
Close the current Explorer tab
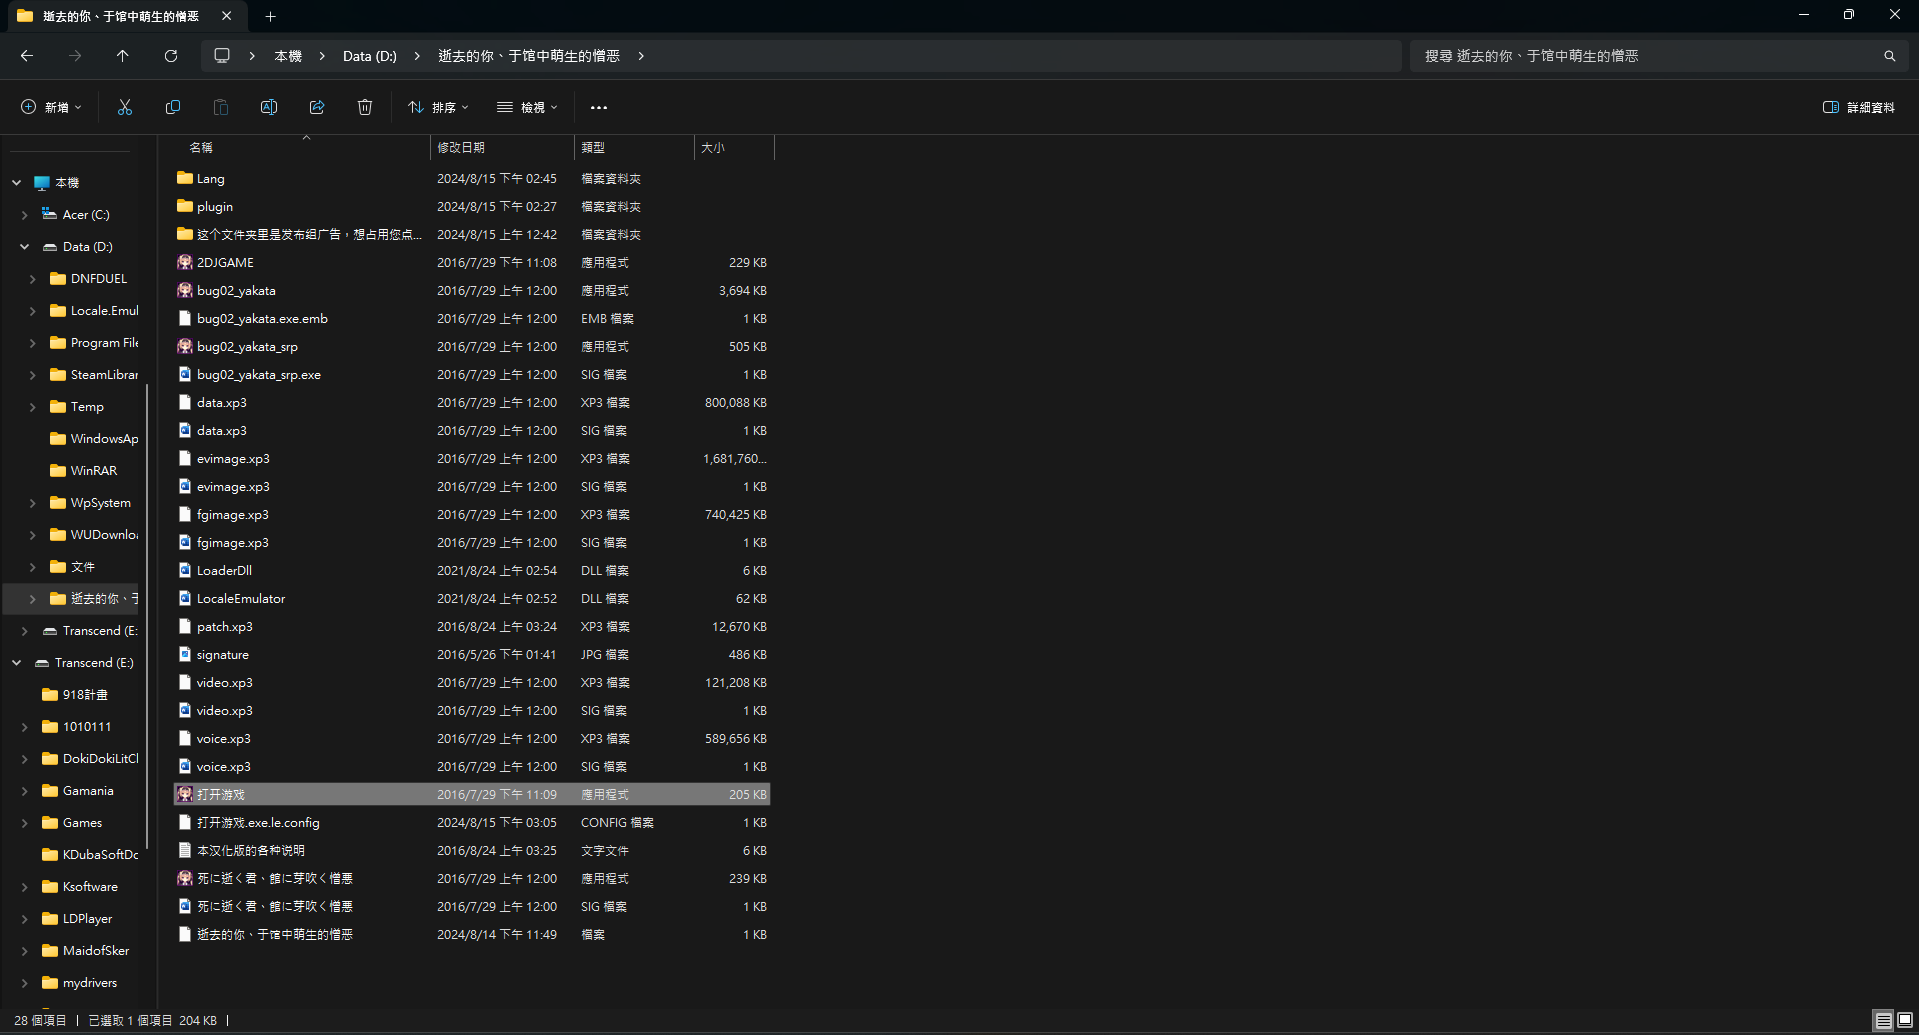pyautogui.click(x=227, y=16)
